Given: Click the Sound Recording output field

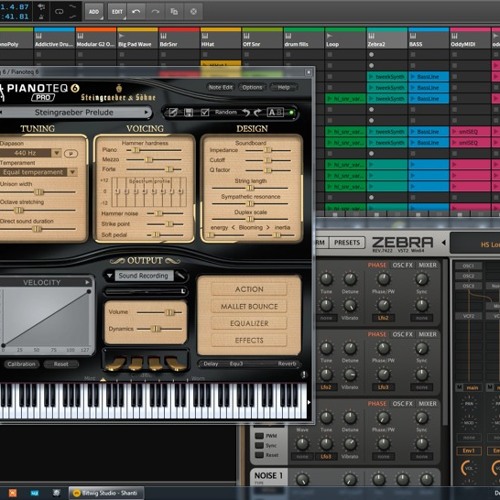Looking at the screenshot, I should click(144, 276).
